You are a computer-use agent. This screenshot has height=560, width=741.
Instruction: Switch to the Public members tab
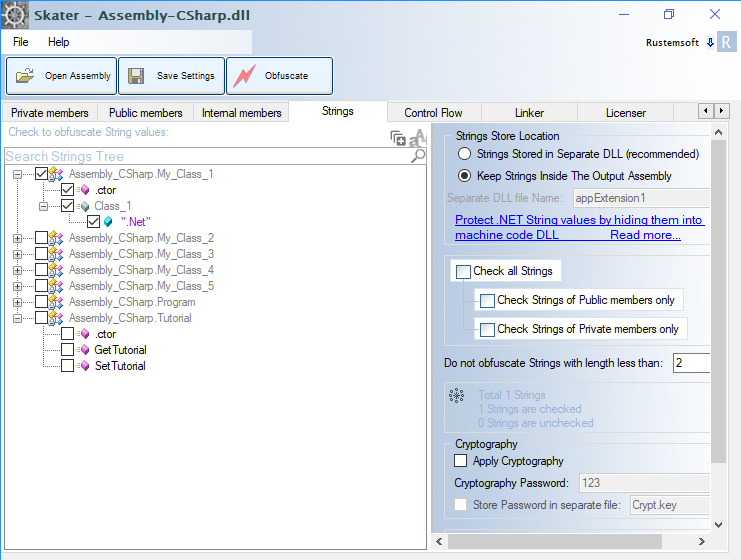point(146,113)
